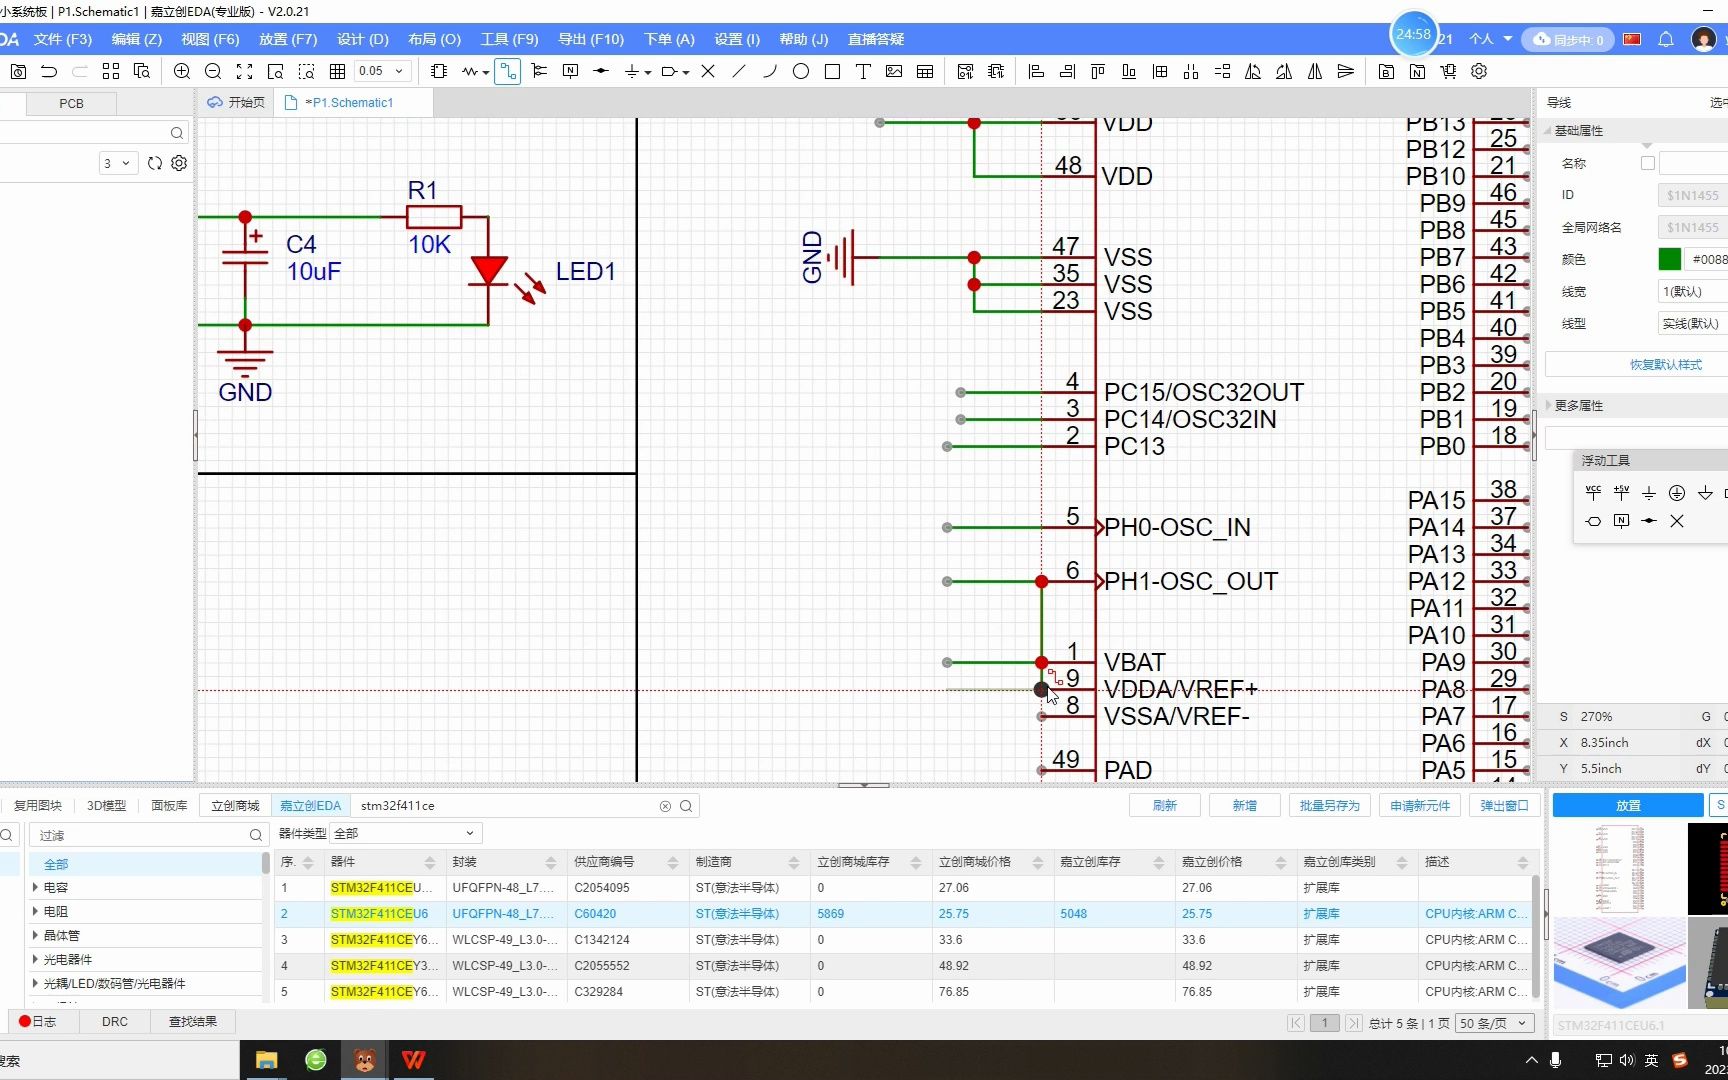Zoom in with the magnifier plus icon

(181, 71)
